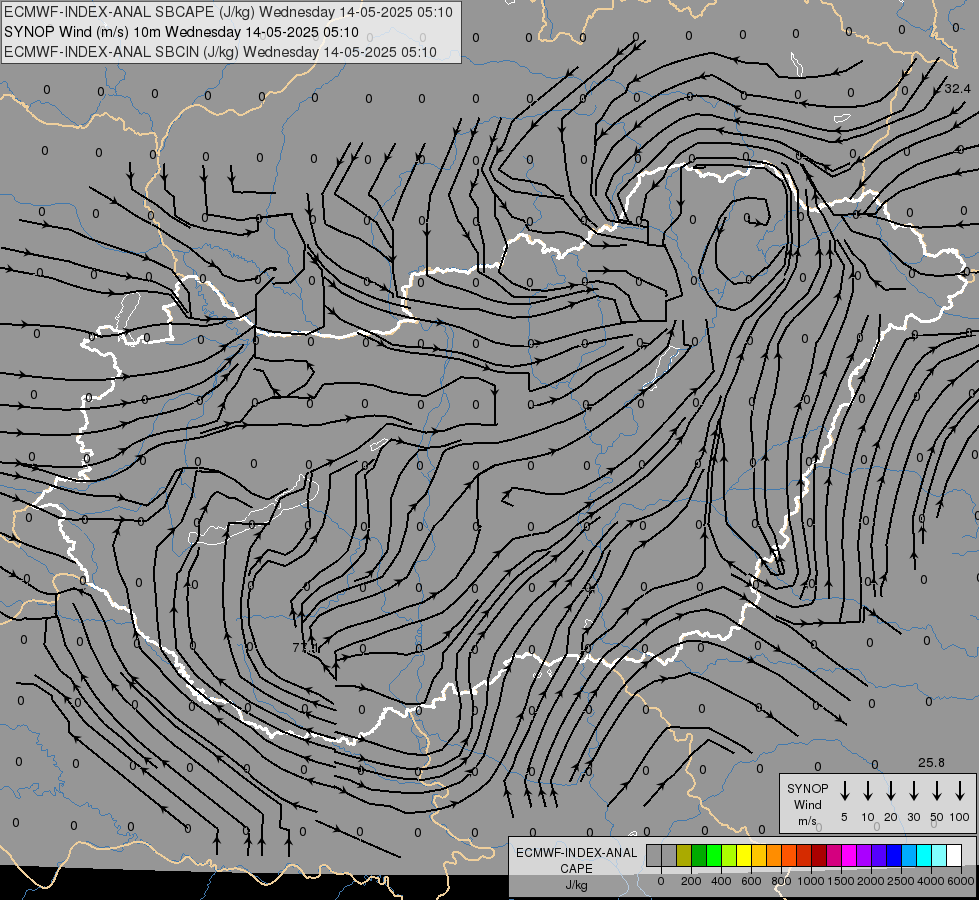This screenshot has width=979, height=900.
Task: Click the wind arrow above 10 m/s
Action: (867, 791)
